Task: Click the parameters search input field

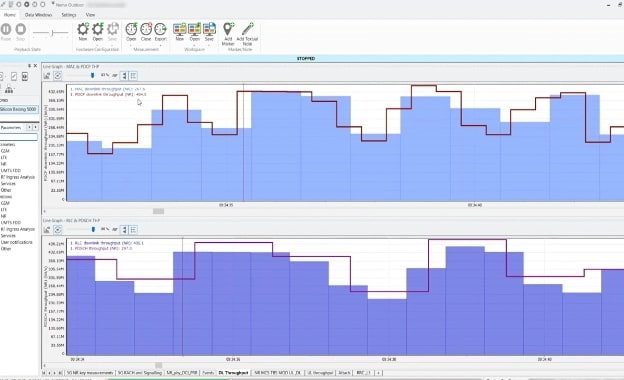Action: click(19, 137)
